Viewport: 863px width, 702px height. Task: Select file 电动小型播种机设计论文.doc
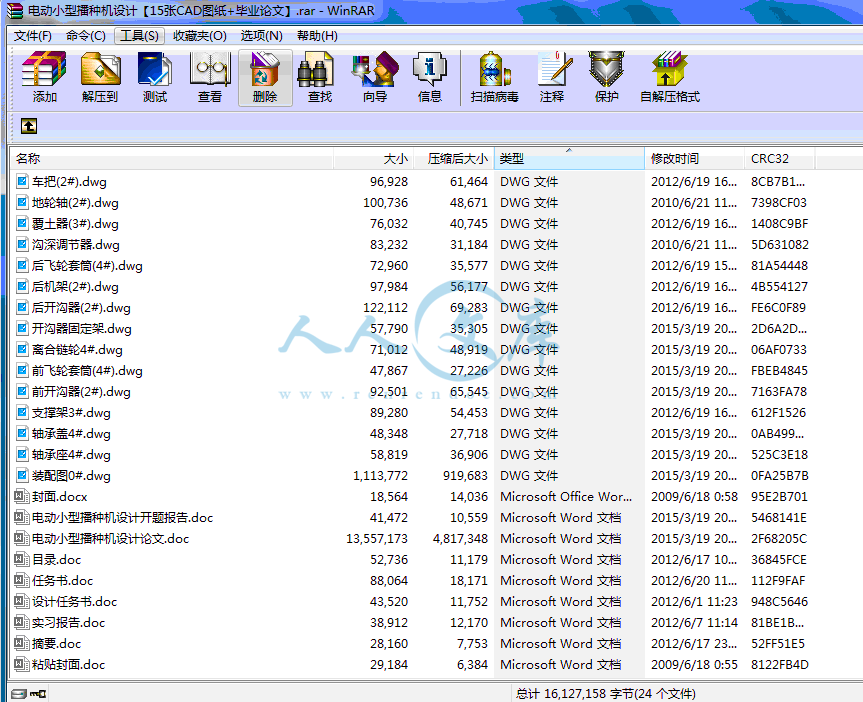pos(110,538)
